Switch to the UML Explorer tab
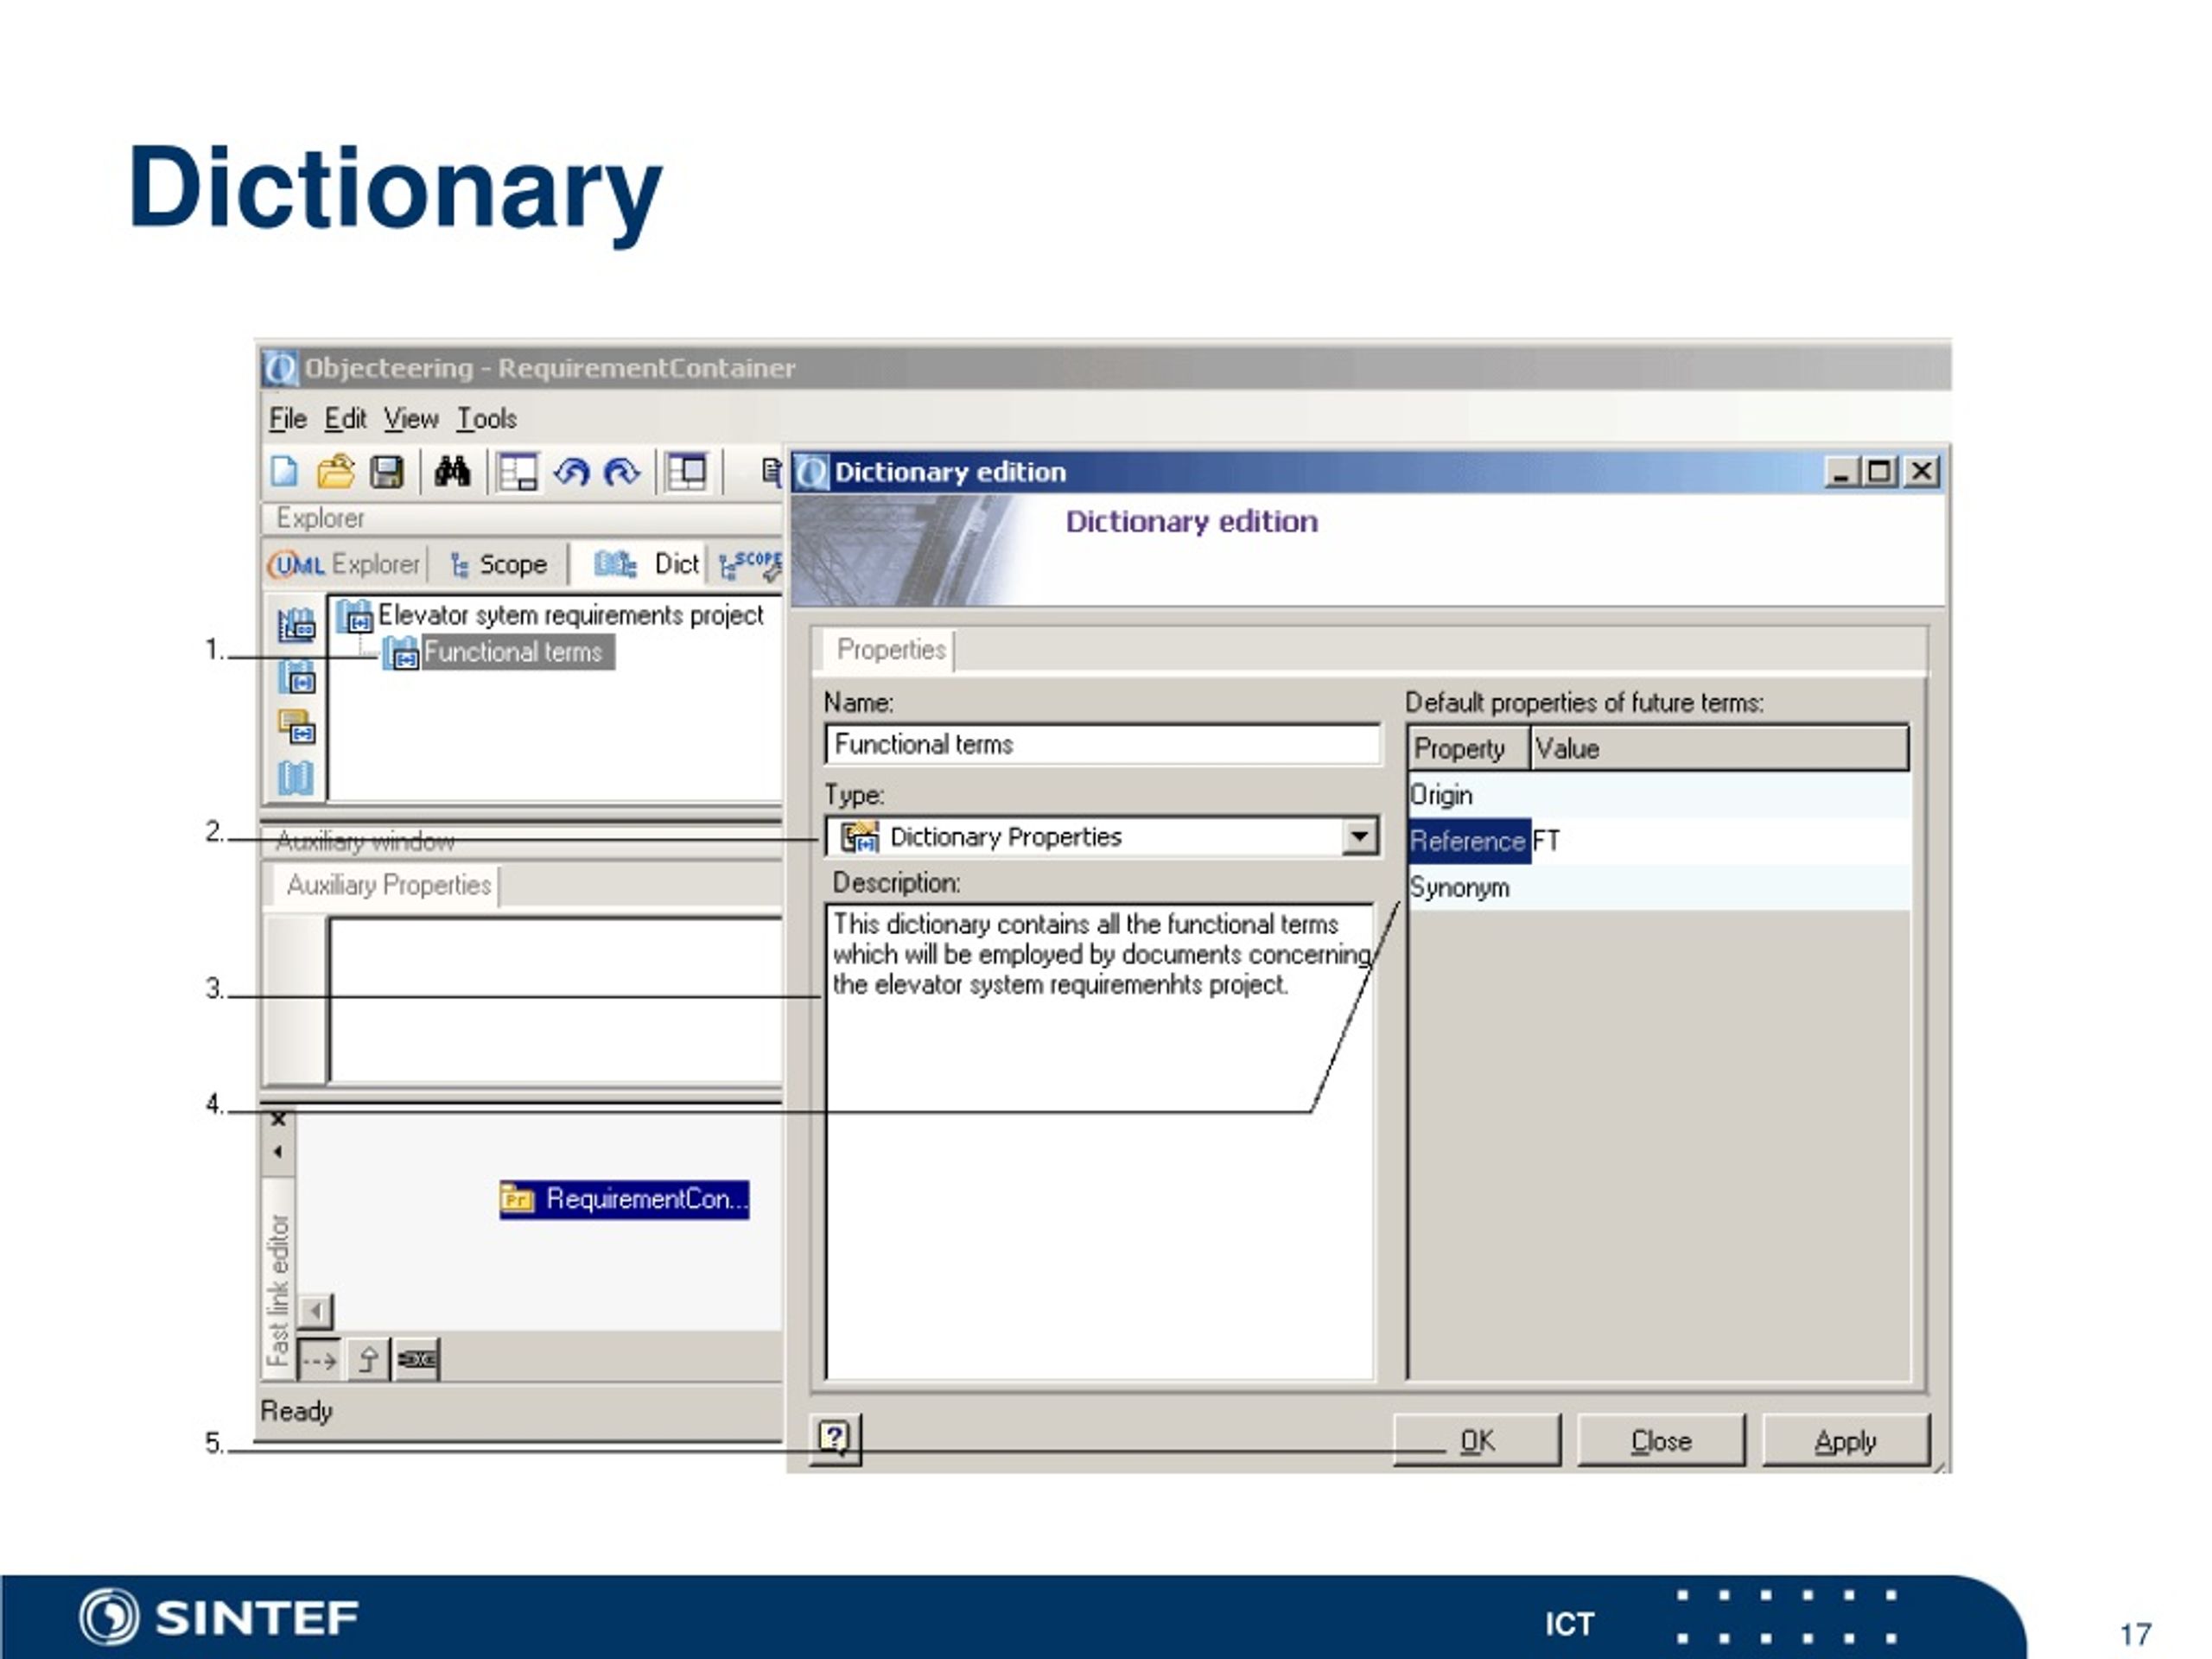Screen dimensions: 2212x1659 [345, 564]
